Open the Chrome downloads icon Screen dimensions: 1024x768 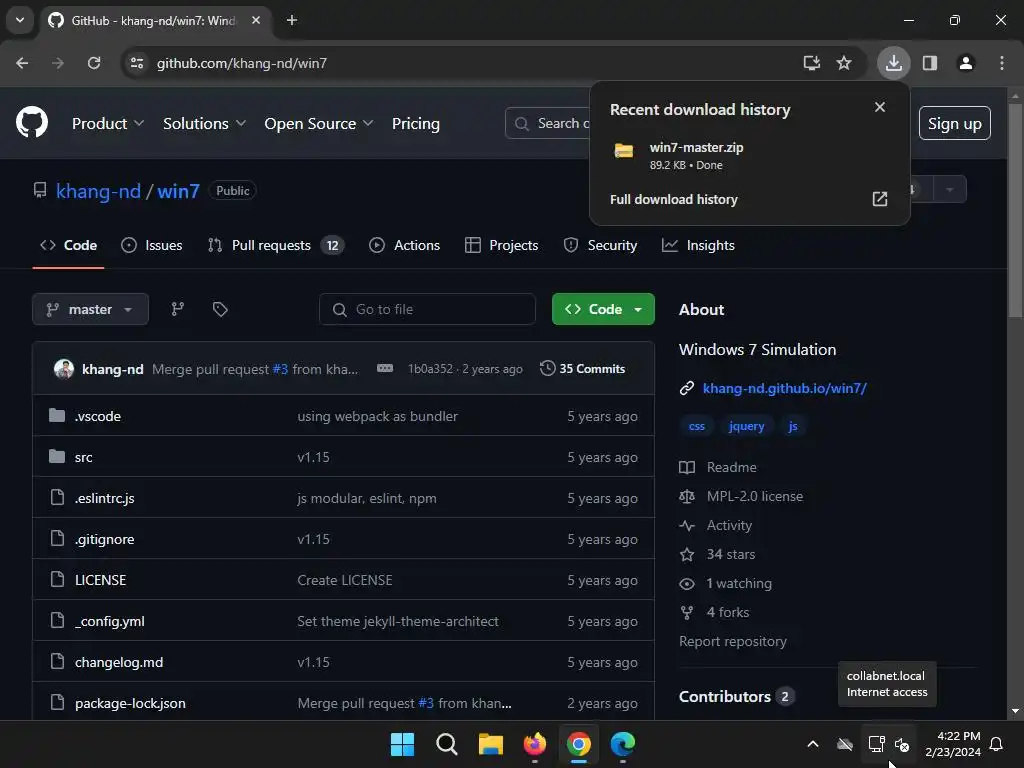coord(893,63)
